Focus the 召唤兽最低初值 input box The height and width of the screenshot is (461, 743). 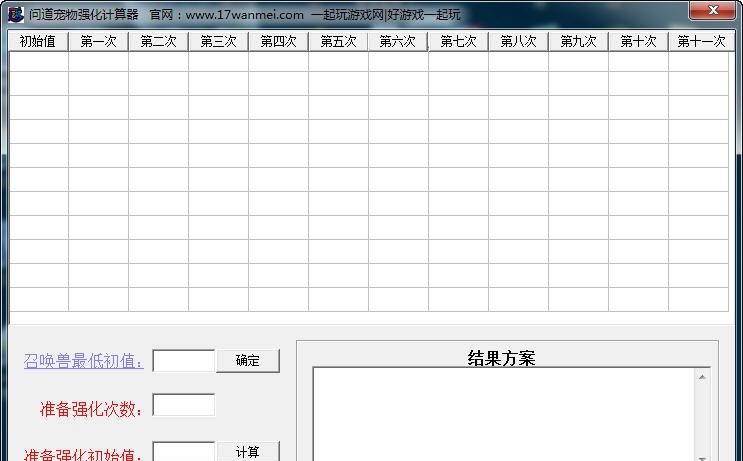point(184,361)
